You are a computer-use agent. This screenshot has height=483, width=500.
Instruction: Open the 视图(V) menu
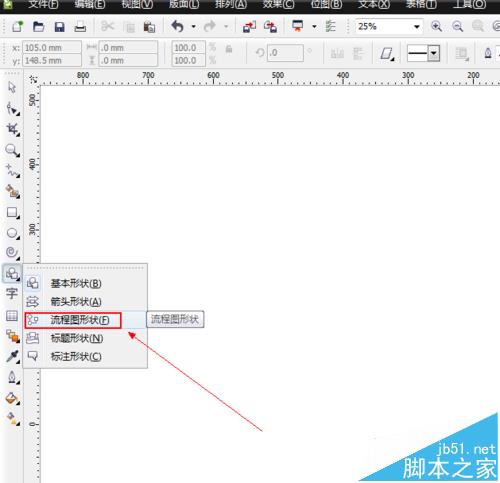[137, 4]
